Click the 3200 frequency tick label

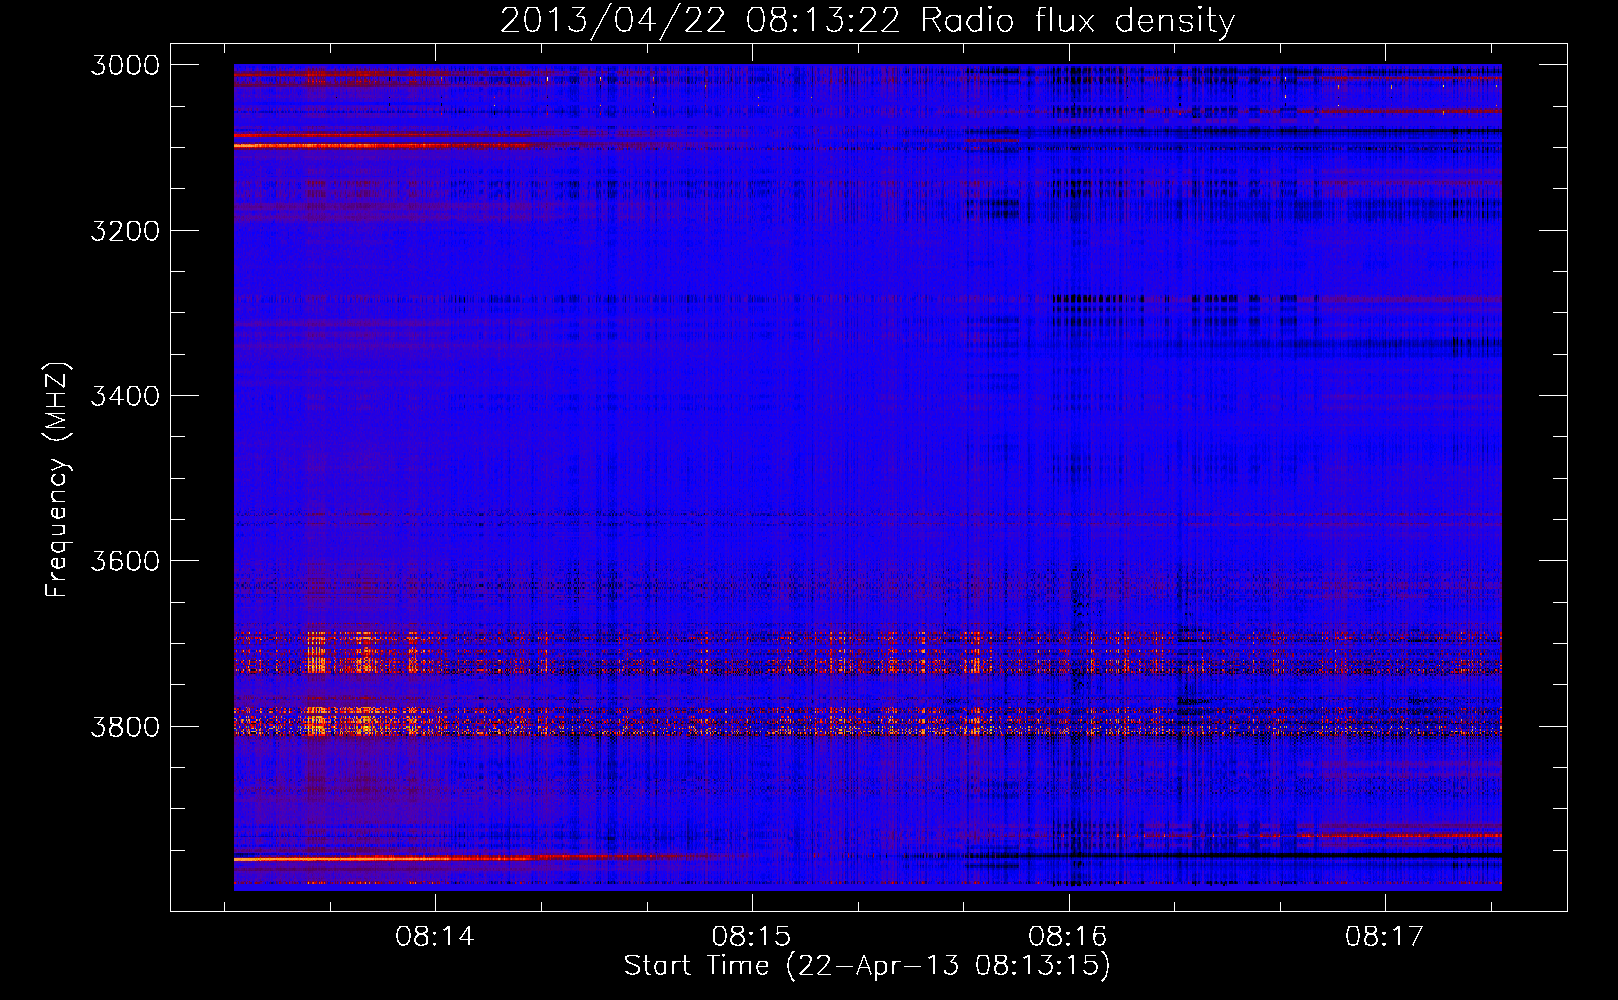125,231
